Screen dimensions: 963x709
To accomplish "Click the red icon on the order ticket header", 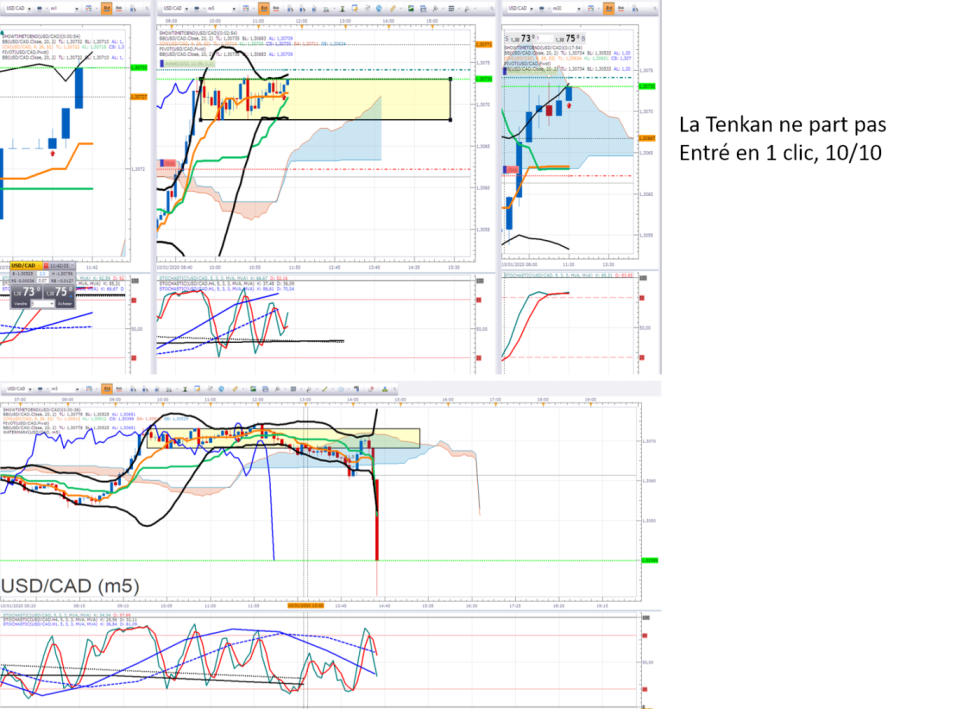I will [x=46, y=265].
